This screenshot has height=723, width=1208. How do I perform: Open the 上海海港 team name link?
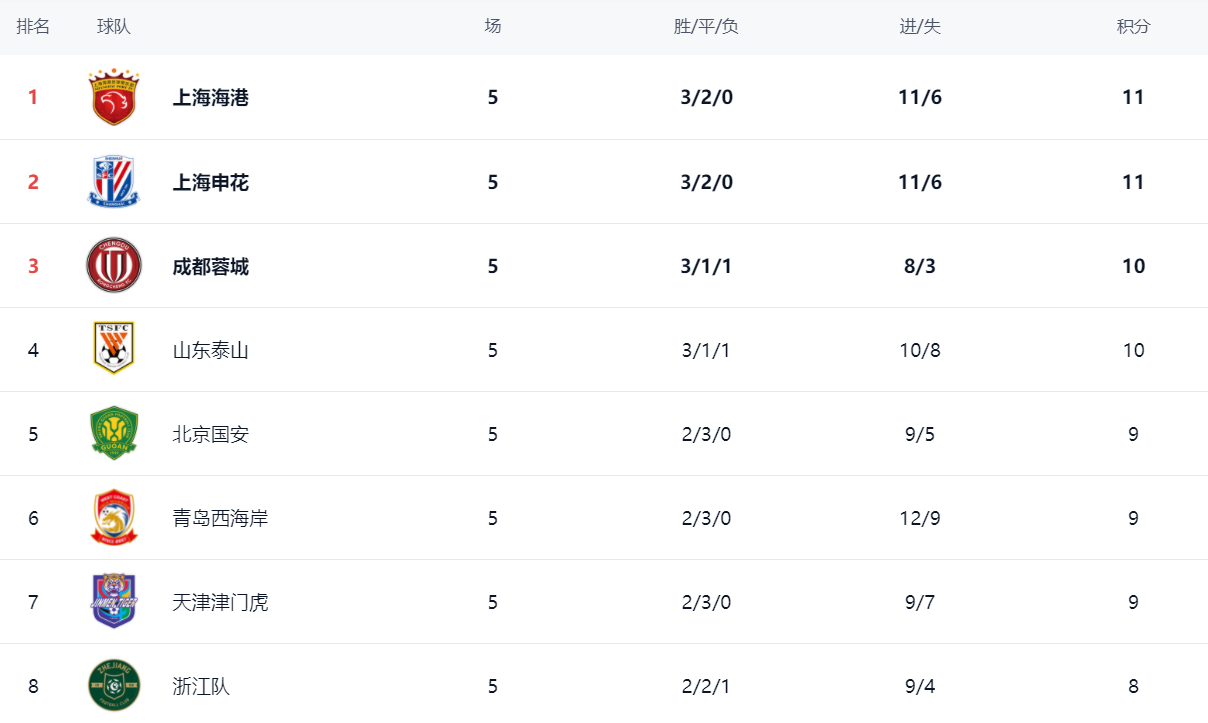pyautogui.click(x=211, y=98)
